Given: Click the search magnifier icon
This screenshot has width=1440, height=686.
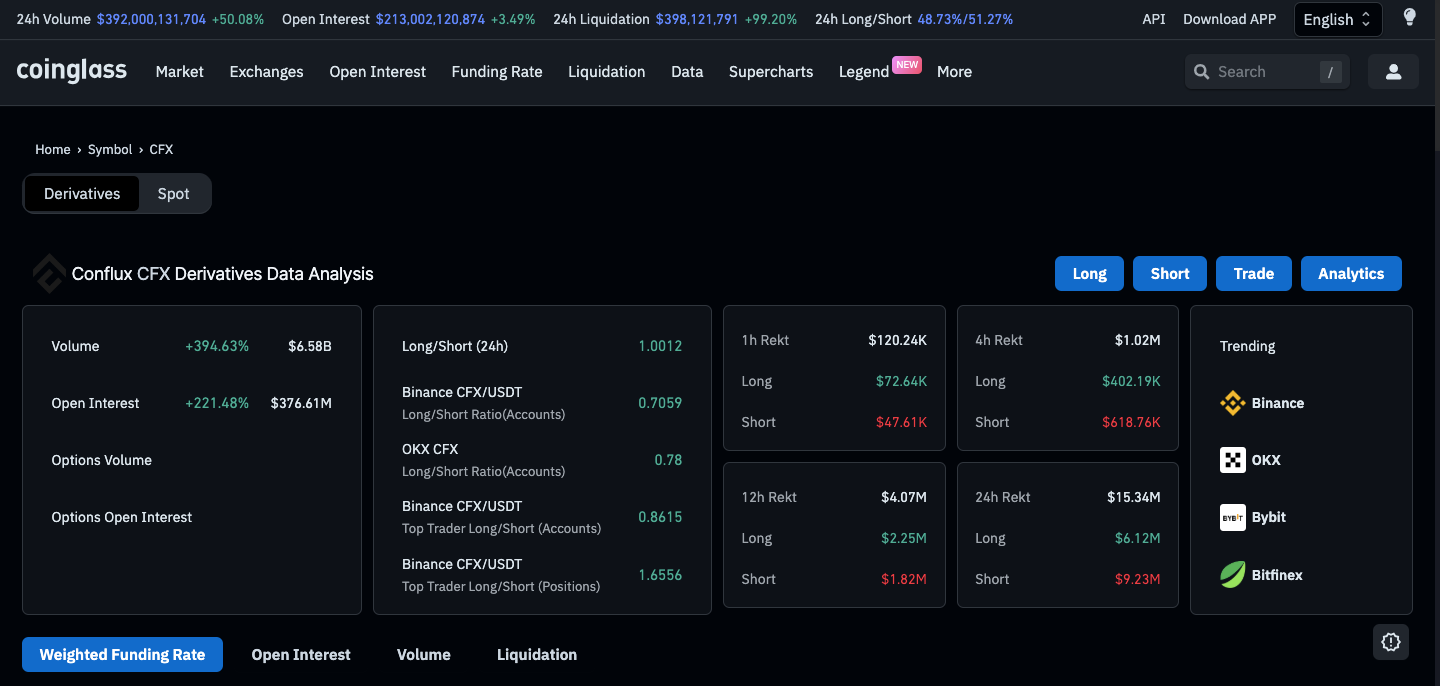Looking at the screenshot, I should (x=1201, y=72).
